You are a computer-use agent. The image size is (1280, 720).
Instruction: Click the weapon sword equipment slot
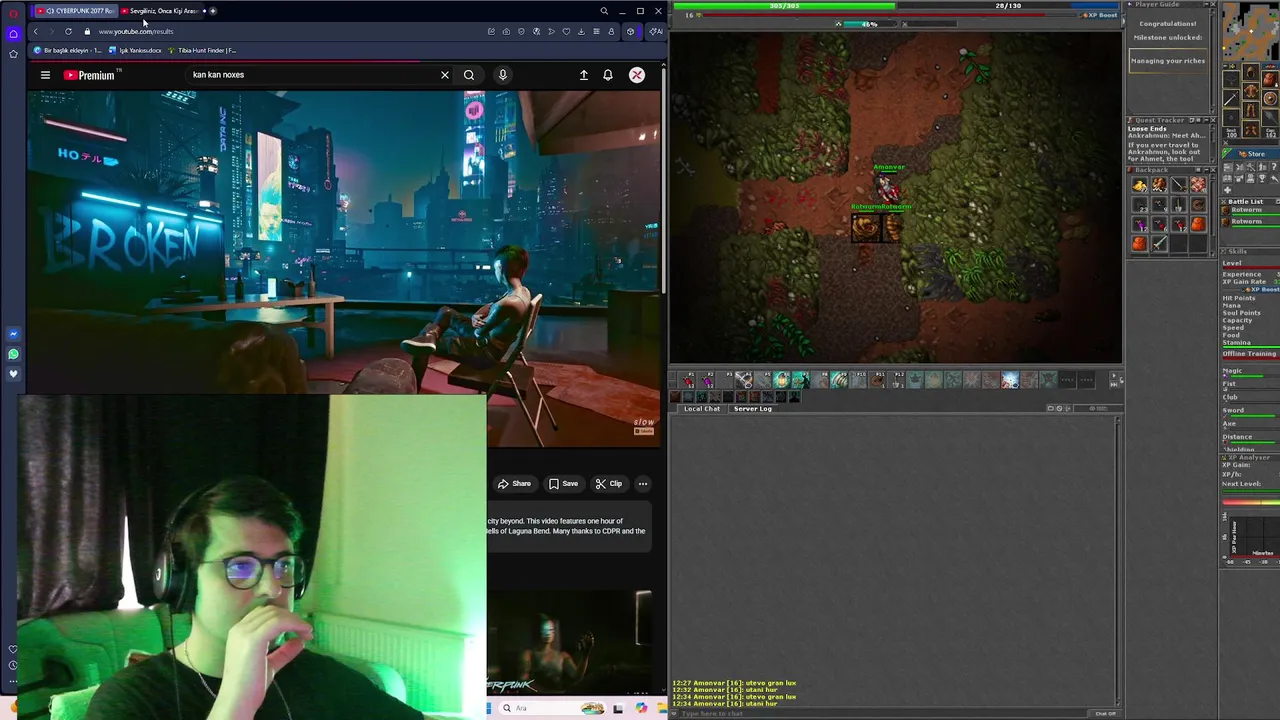tap(1231, 98)
